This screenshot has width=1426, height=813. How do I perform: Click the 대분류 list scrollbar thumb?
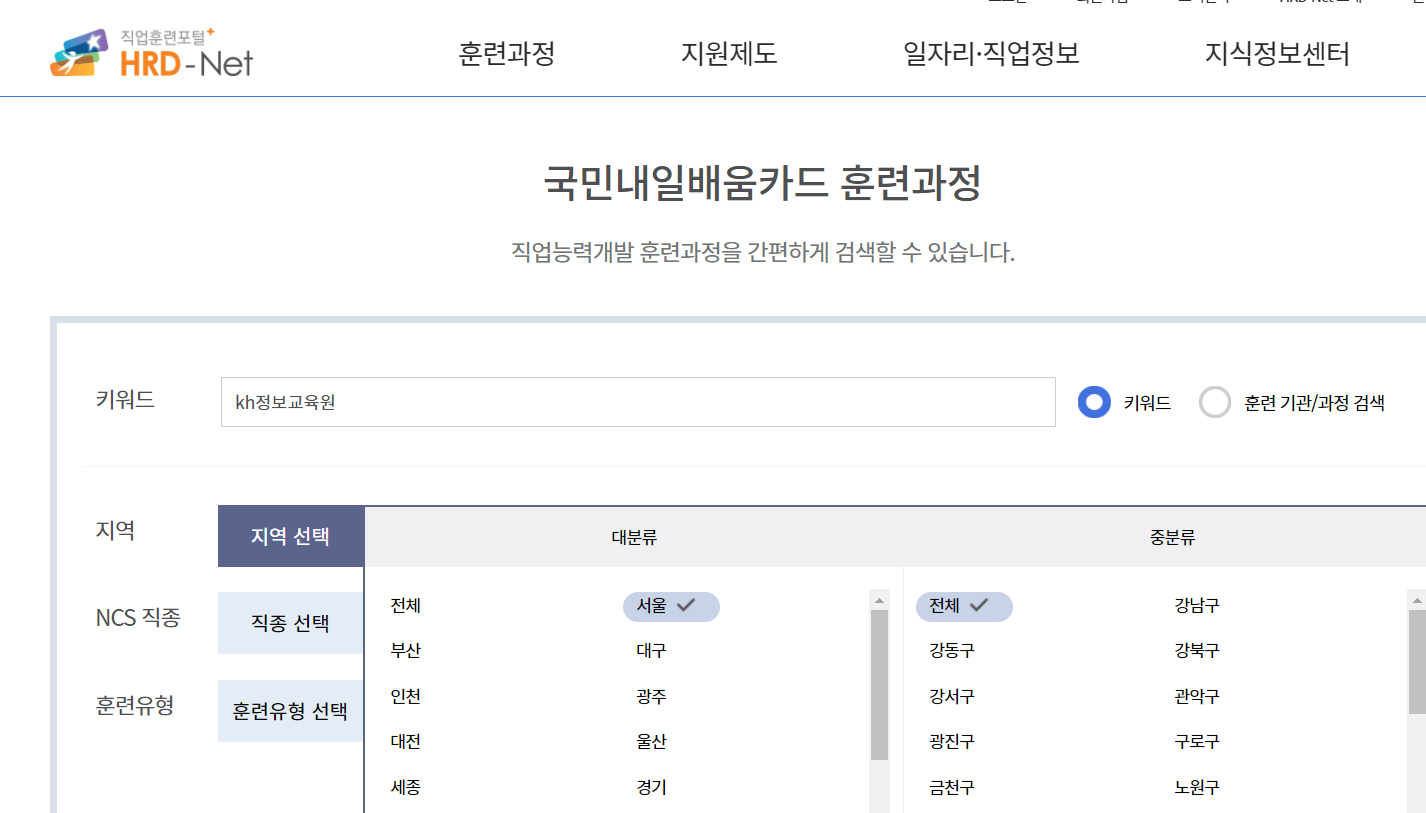880,685
